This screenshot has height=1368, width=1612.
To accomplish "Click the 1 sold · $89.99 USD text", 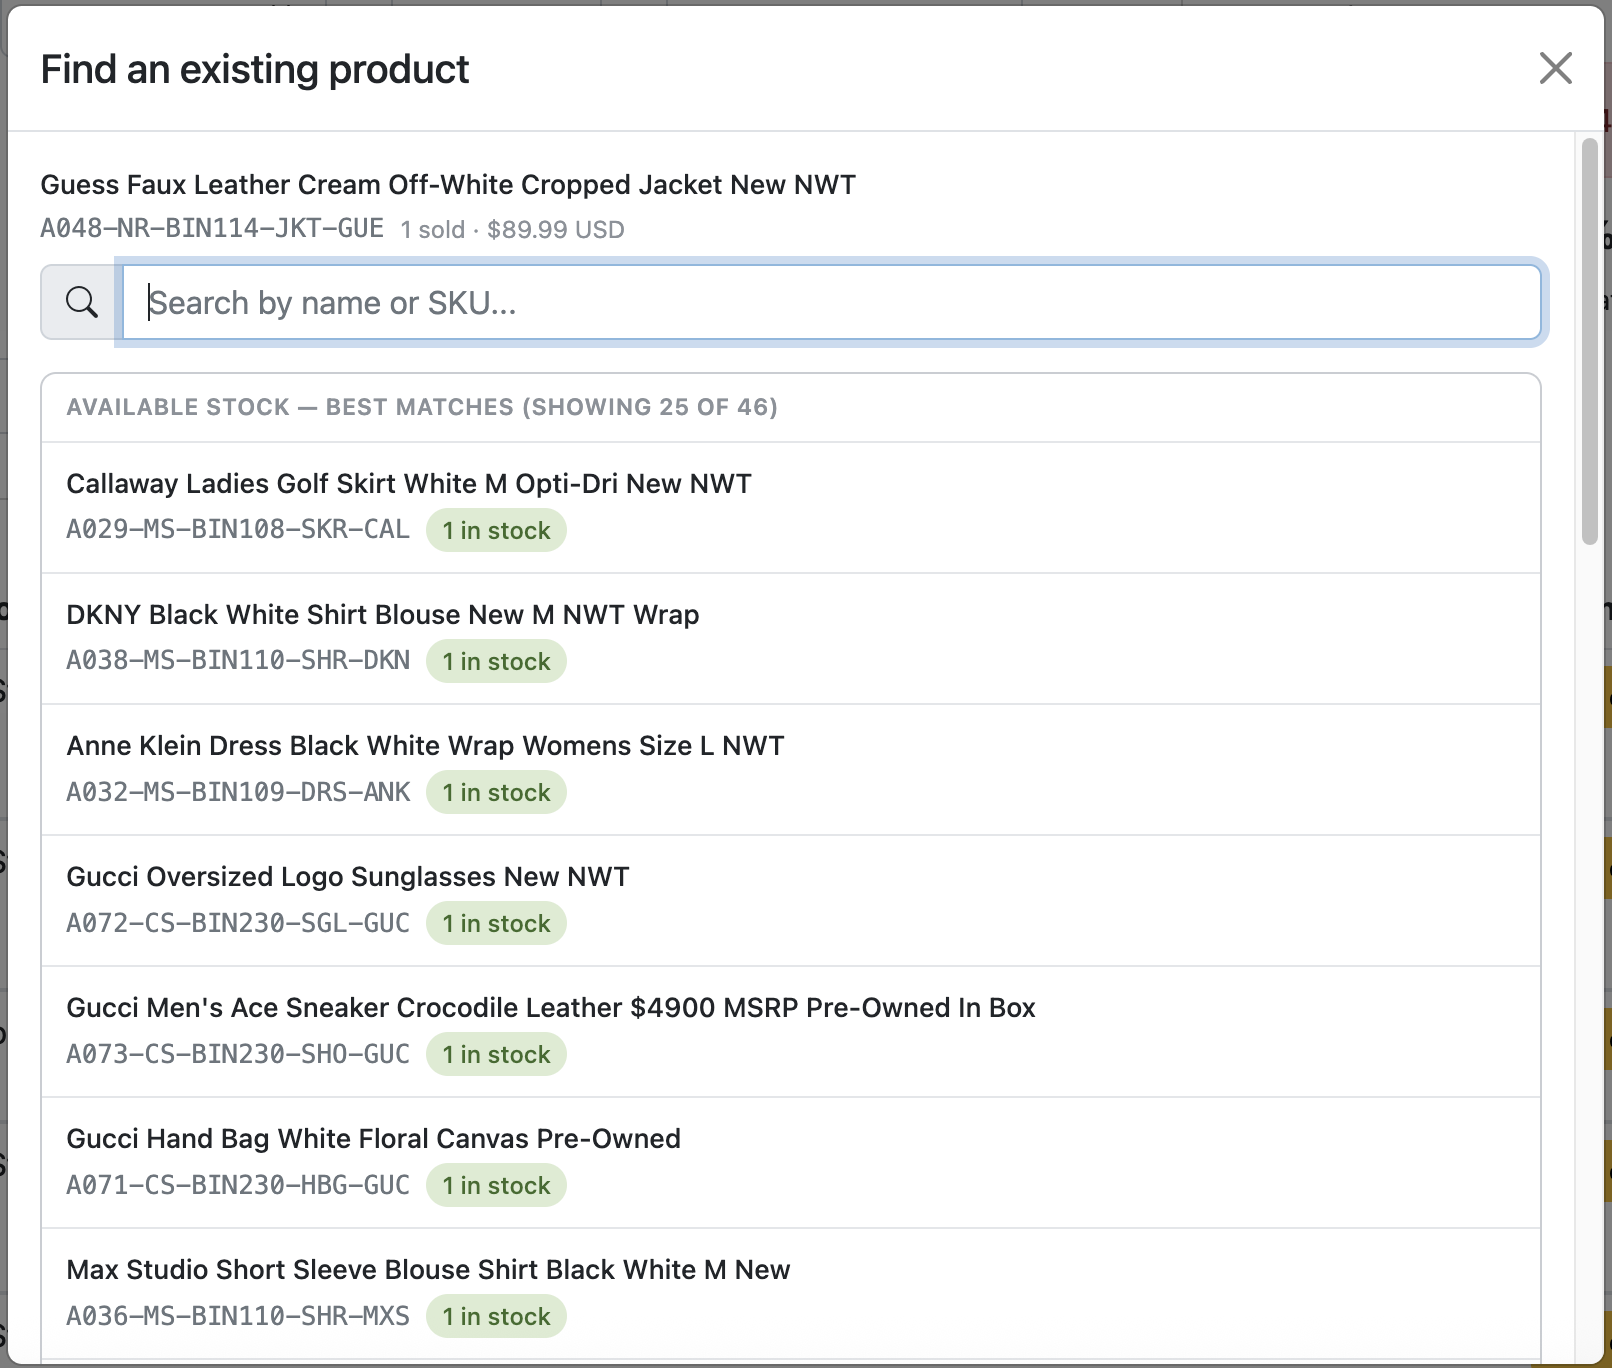I will pyautogui.click(x=512, y=230).
